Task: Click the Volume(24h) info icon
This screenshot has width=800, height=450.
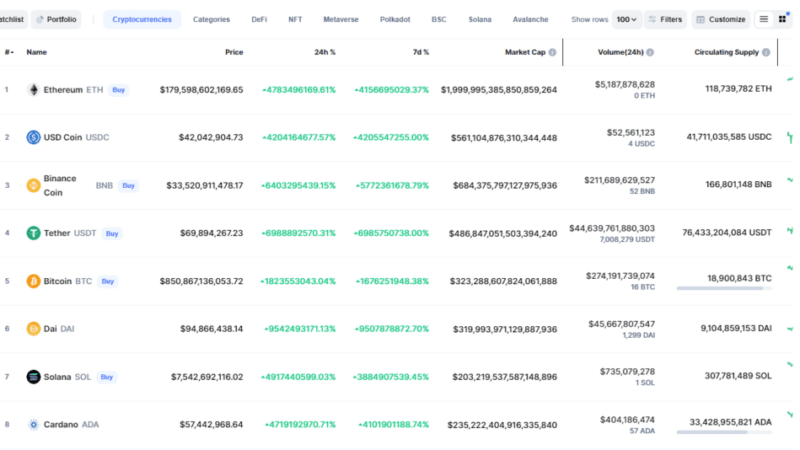Action: click(650, 52)
